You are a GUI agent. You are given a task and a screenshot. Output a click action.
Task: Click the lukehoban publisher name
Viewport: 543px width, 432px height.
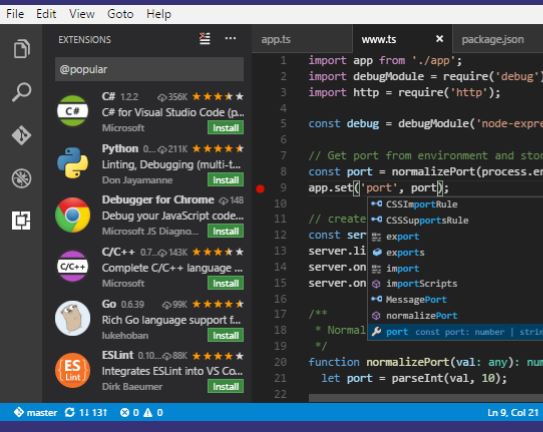coord(125,335)
